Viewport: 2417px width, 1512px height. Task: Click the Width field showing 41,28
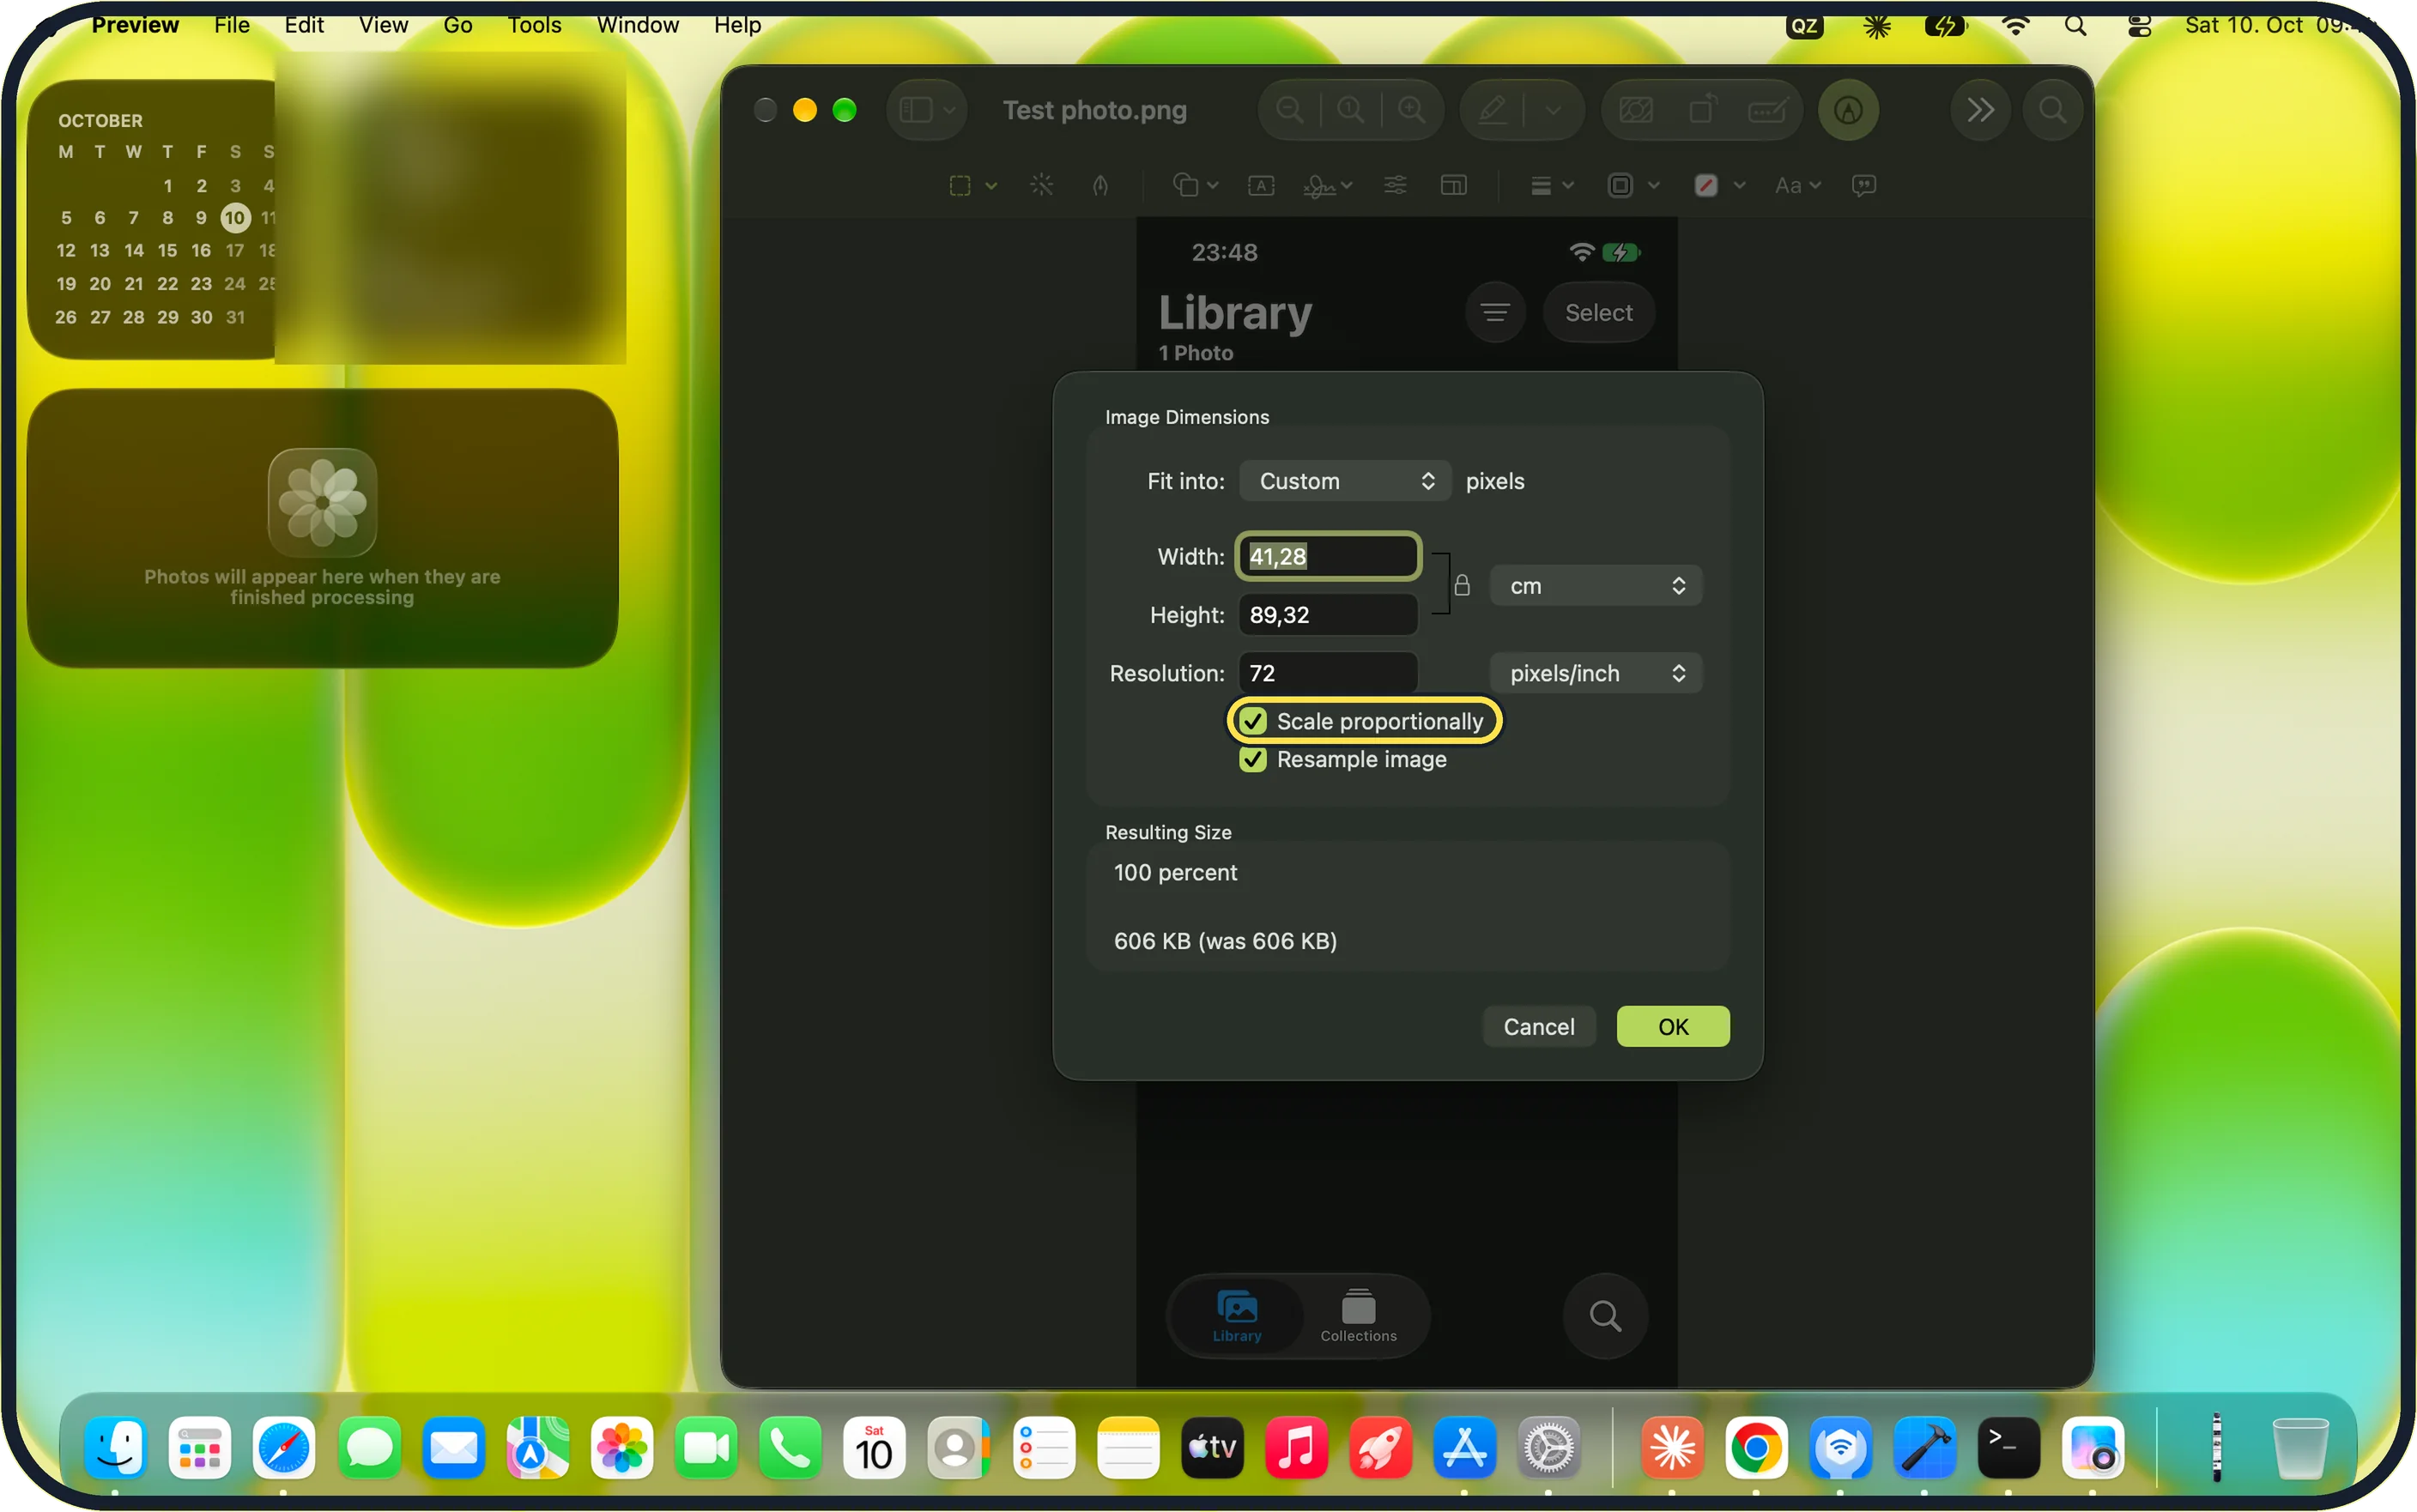pos(1328,556)
